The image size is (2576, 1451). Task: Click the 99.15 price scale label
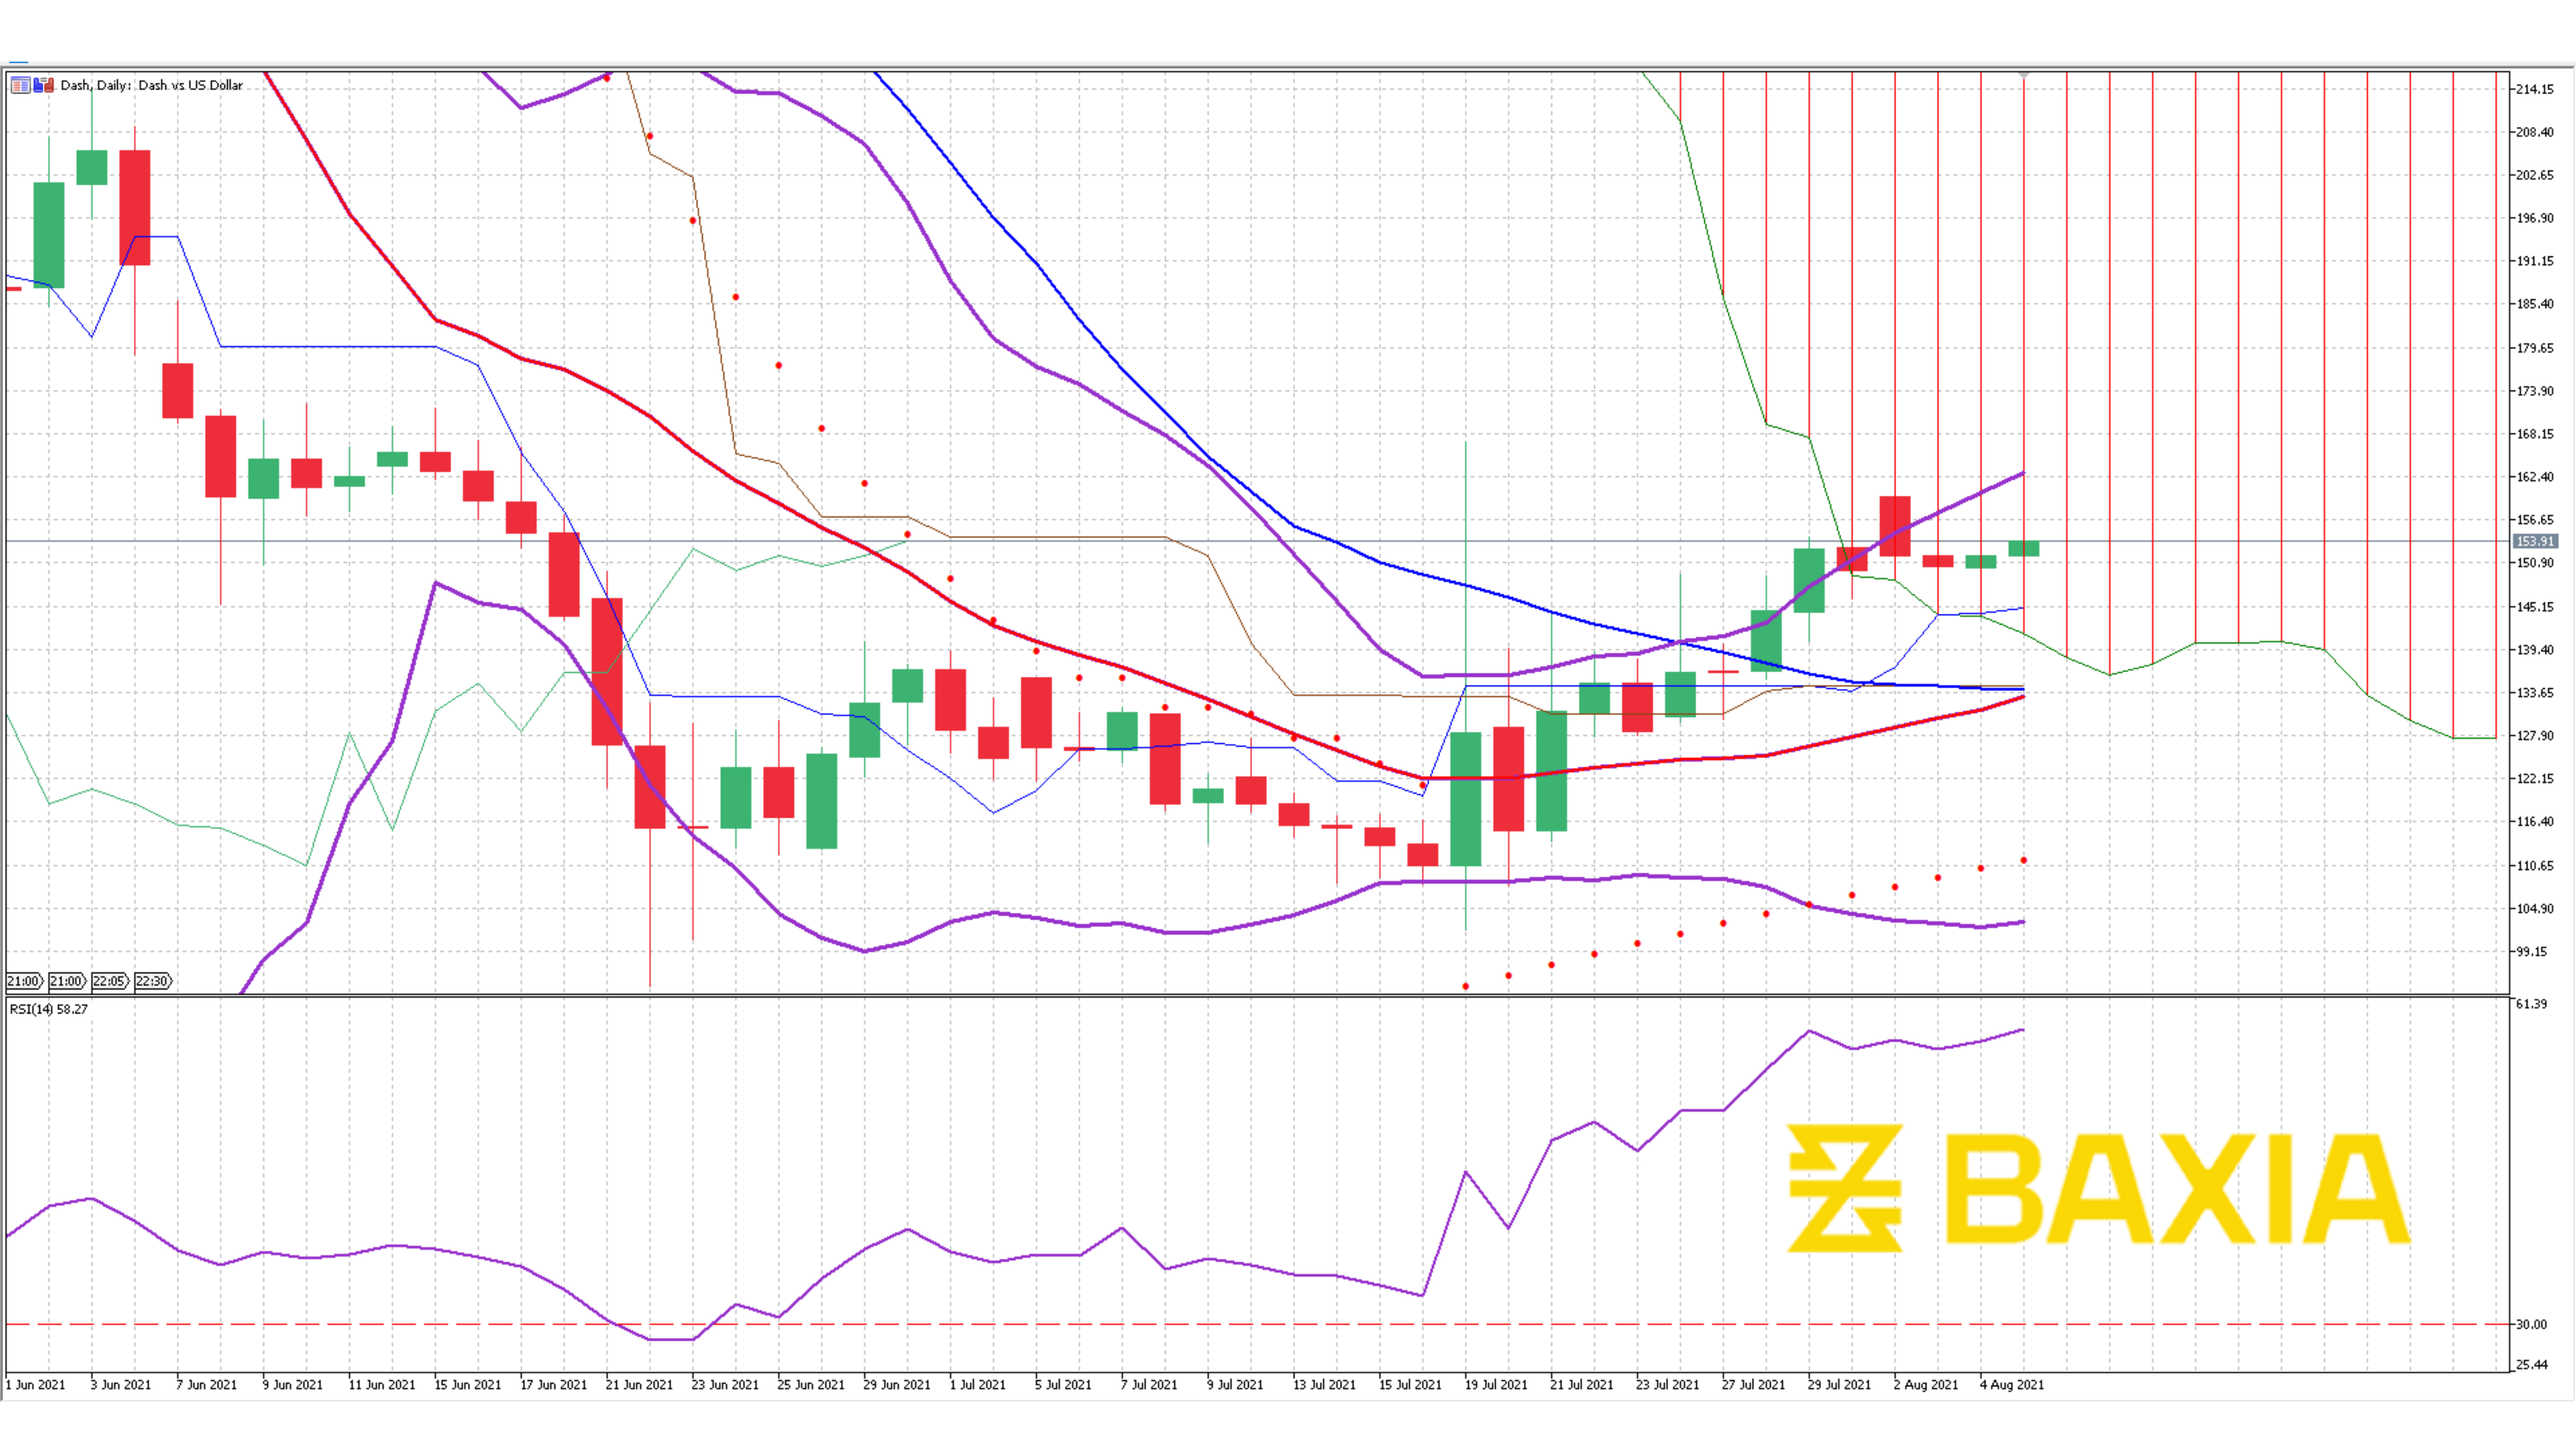[2532, 952]
